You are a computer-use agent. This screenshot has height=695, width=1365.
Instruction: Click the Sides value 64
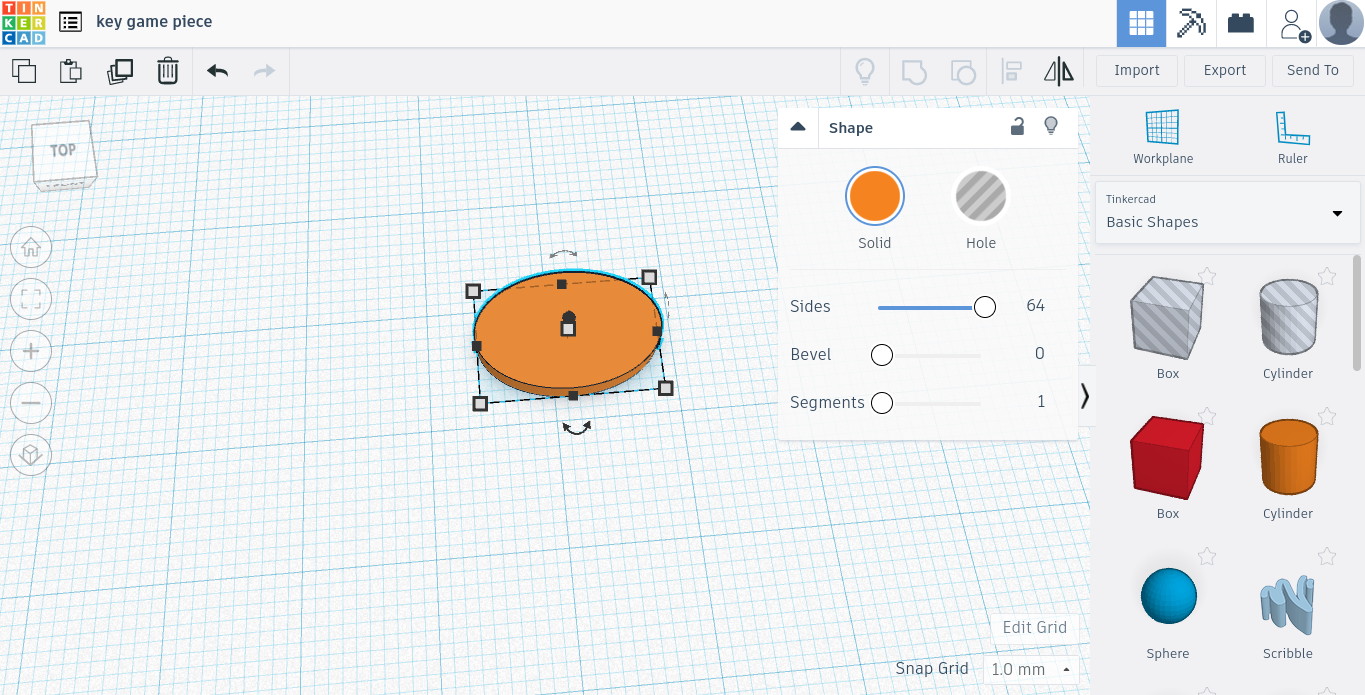click(x=1035, y=306)
